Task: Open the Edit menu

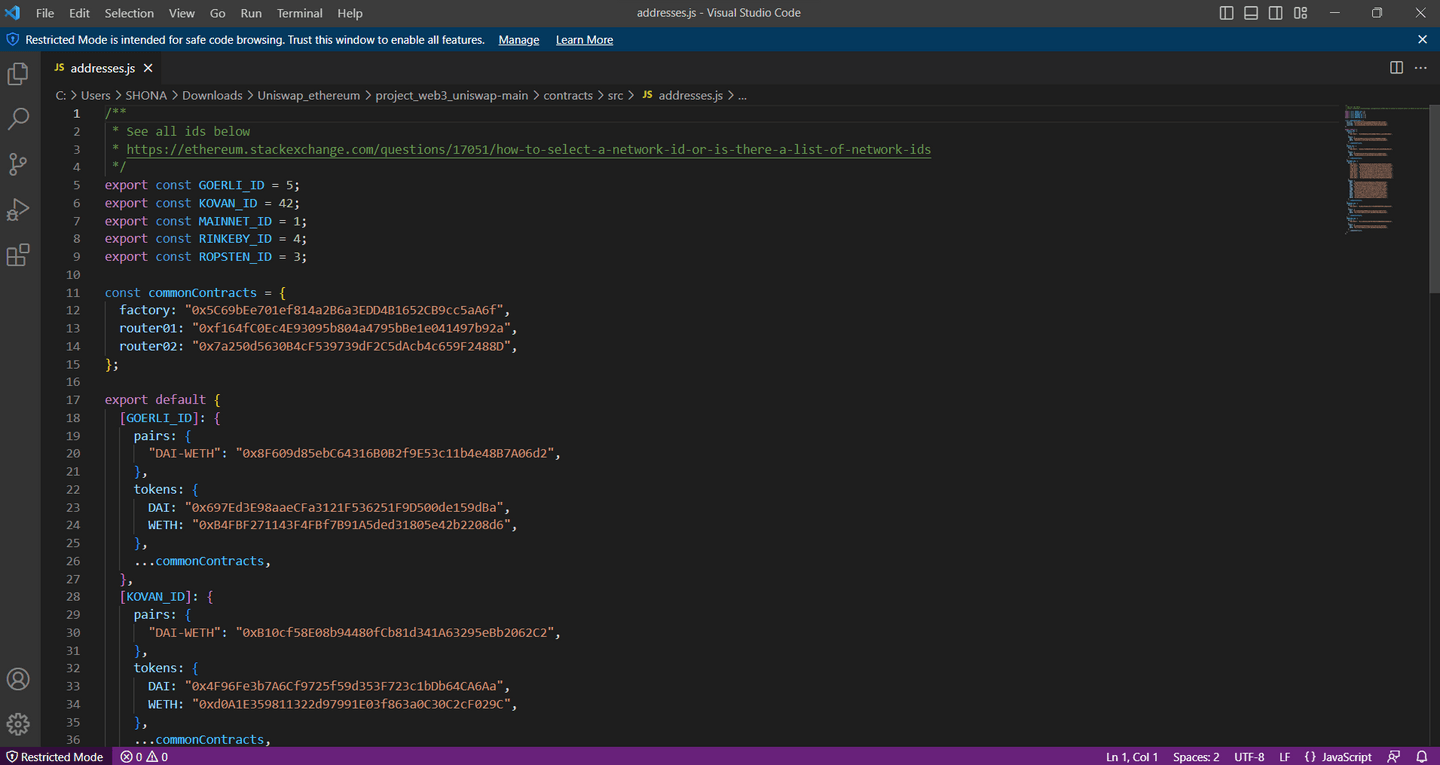Action: coord(80,13)
